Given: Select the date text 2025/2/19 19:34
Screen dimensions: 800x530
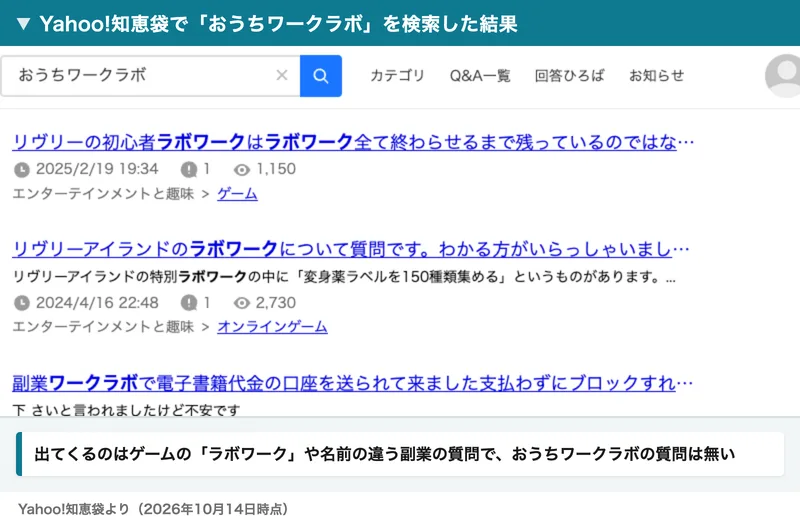Looking at the screenshot, I should click(97, 169).
